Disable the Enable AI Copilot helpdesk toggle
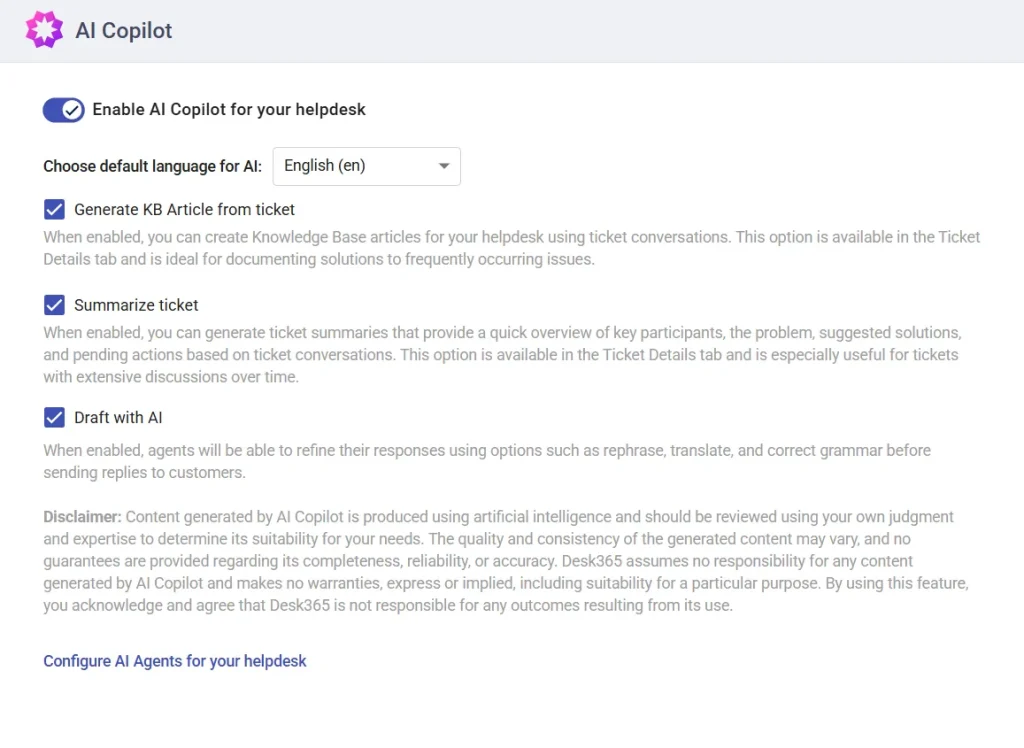This screenshot has width=1024, height=748. point(63,110)
